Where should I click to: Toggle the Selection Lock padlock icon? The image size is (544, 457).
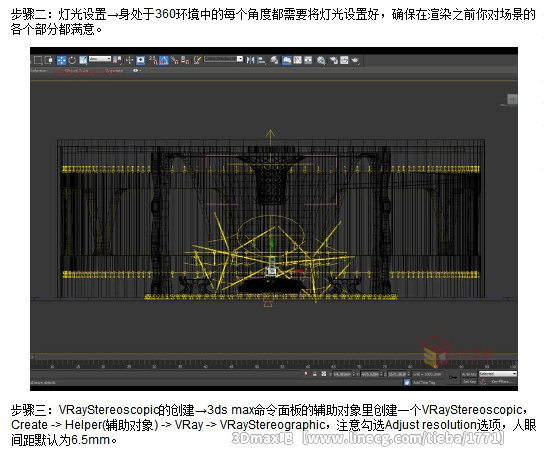point(315,374)
